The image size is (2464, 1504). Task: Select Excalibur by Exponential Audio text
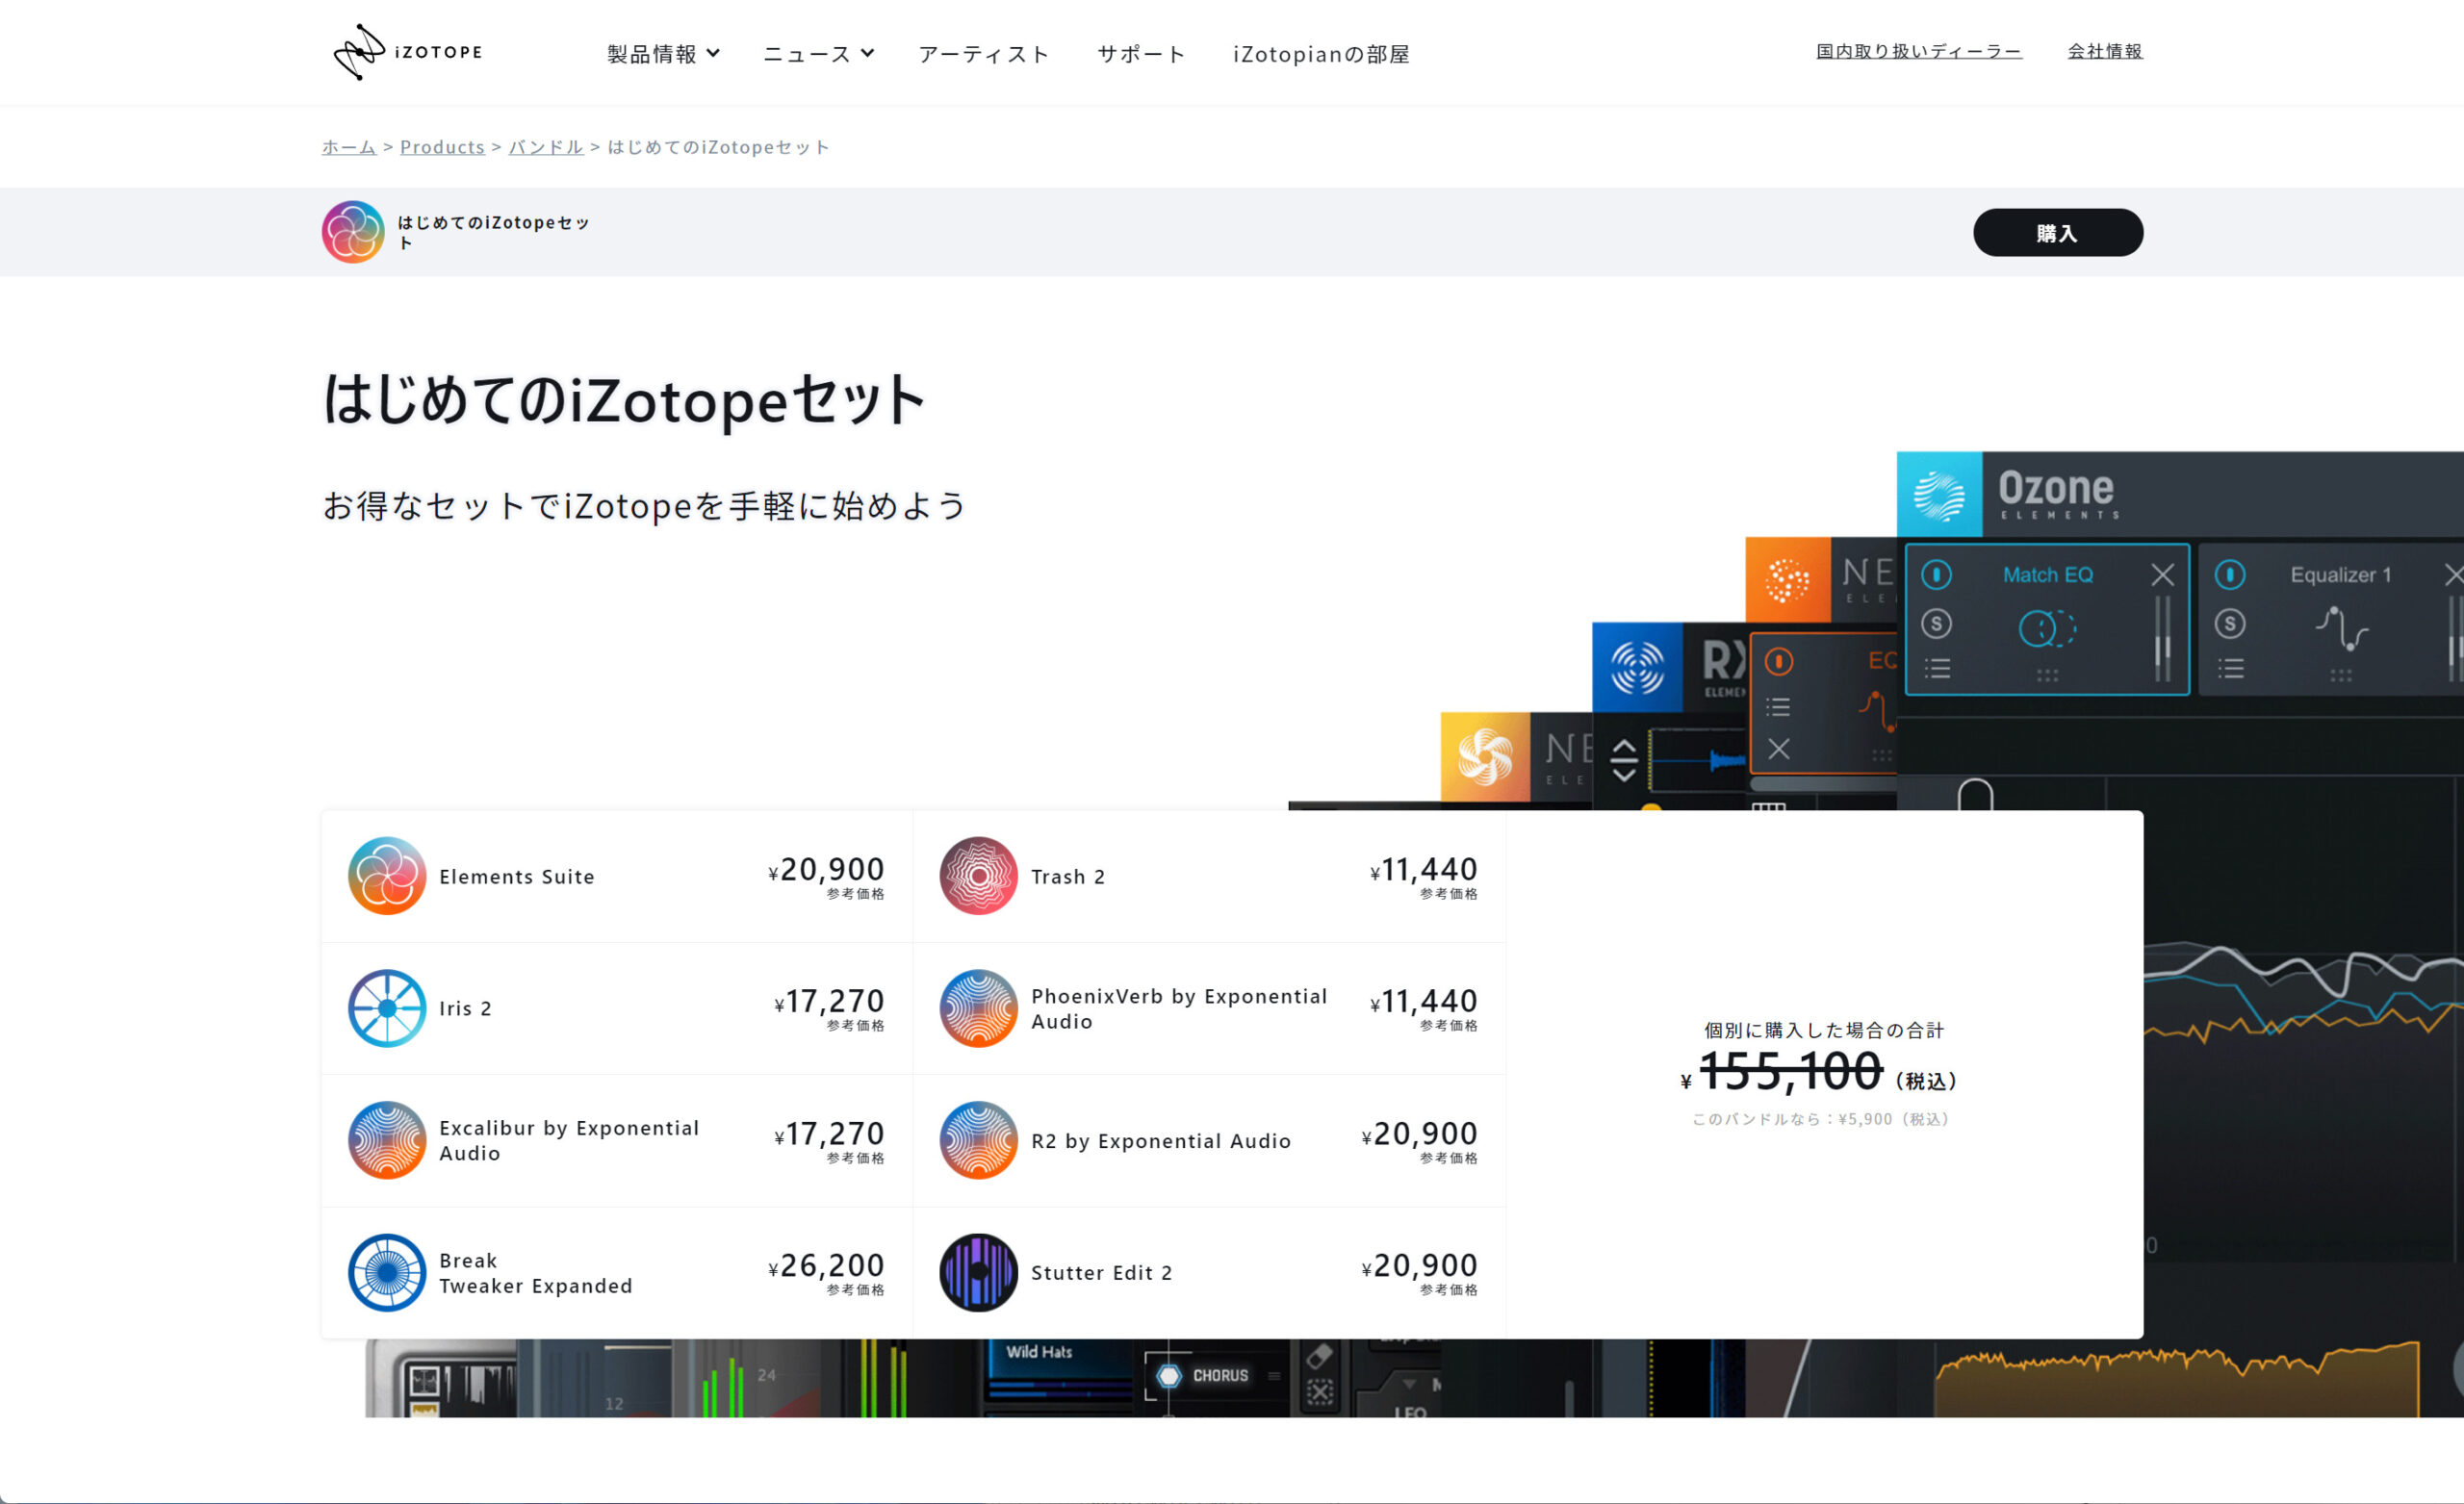[x=569, y=1141]
